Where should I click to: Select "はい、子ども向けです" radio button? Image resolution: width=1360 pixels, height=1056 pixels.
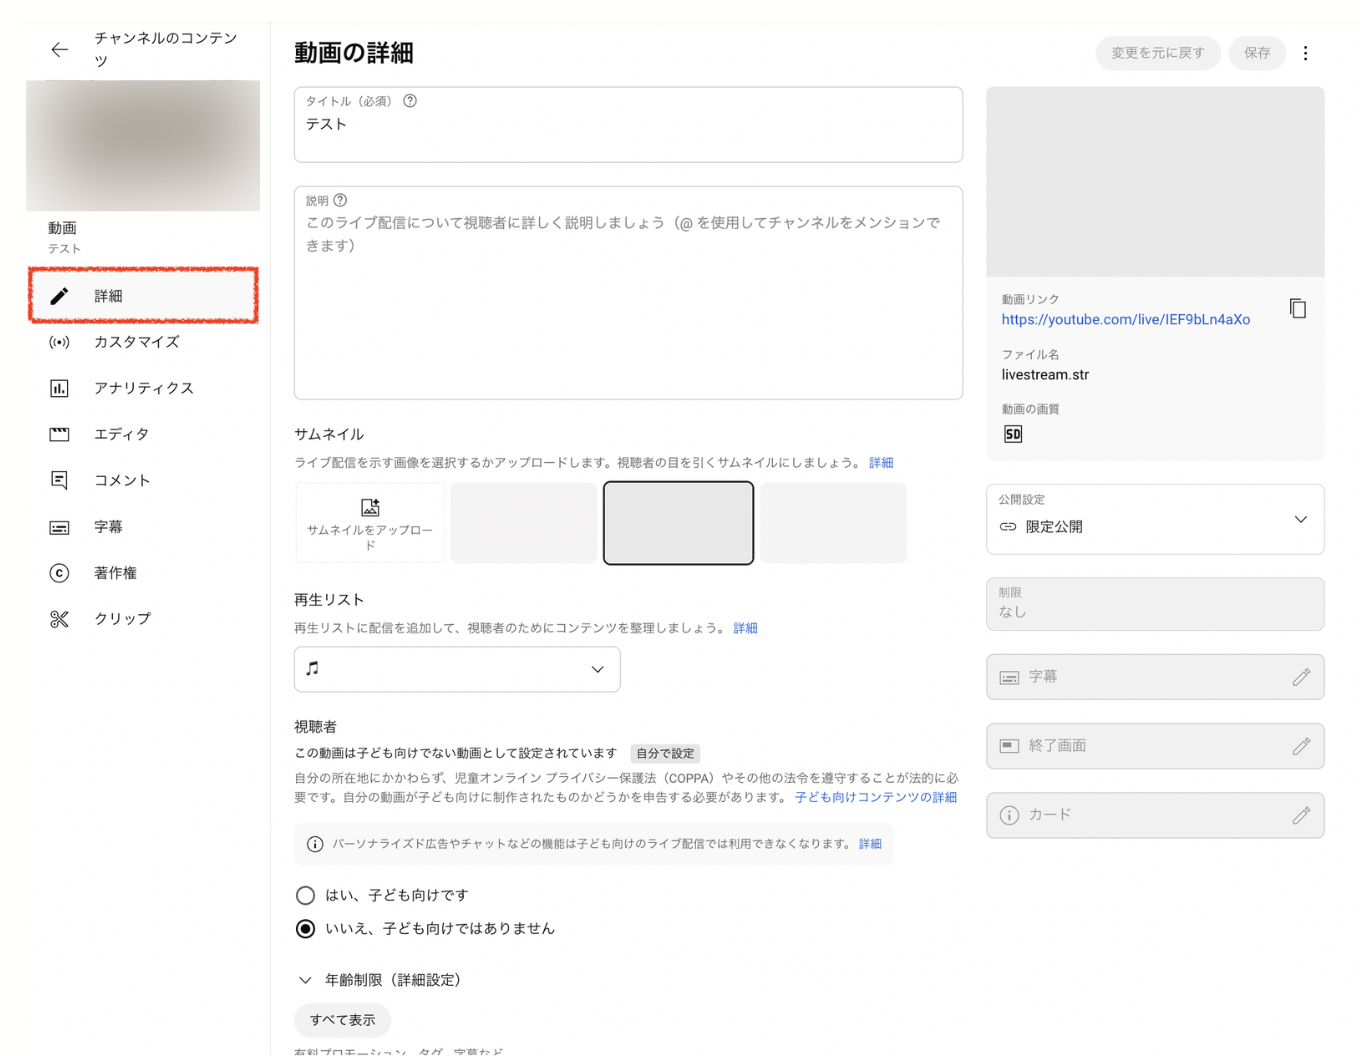point(306,895)
